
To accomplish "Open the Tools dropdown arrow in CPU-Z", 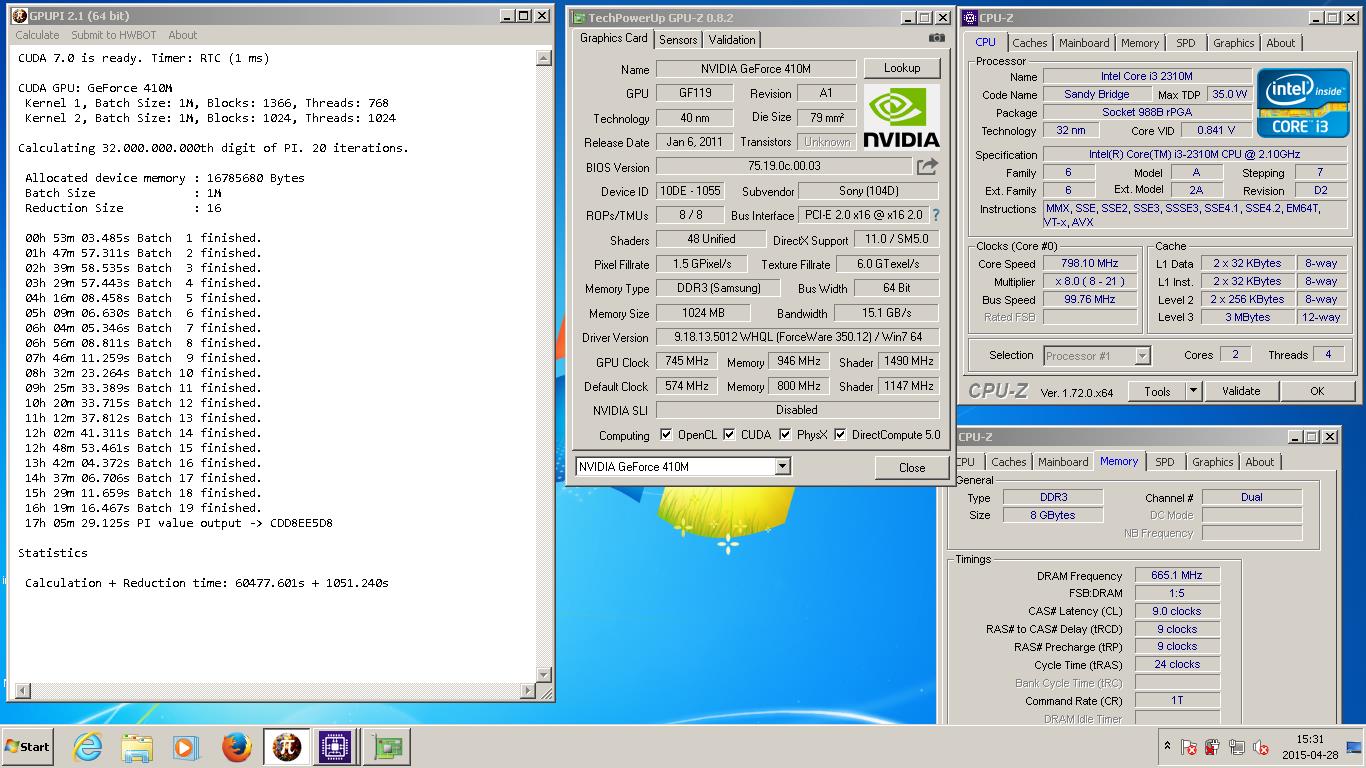I will [1193, 391].
